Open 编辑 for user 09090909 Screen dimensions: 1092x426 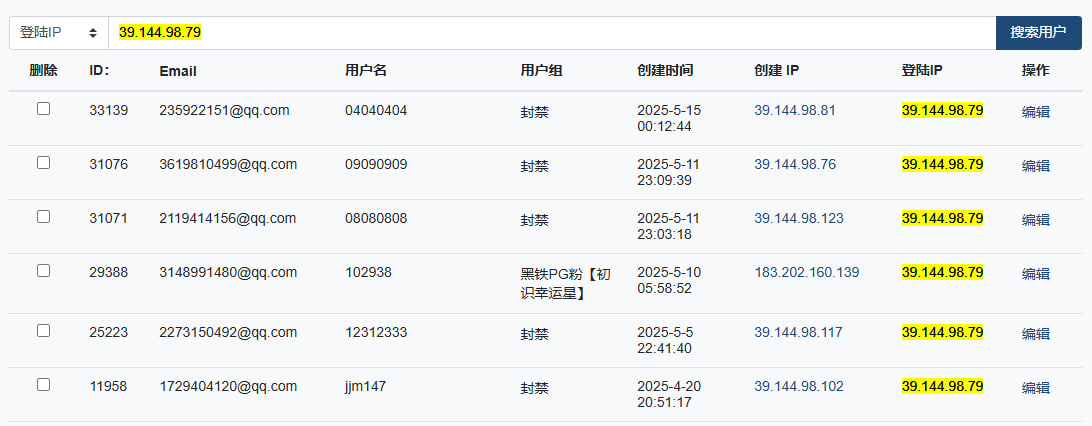point(1035,166)
